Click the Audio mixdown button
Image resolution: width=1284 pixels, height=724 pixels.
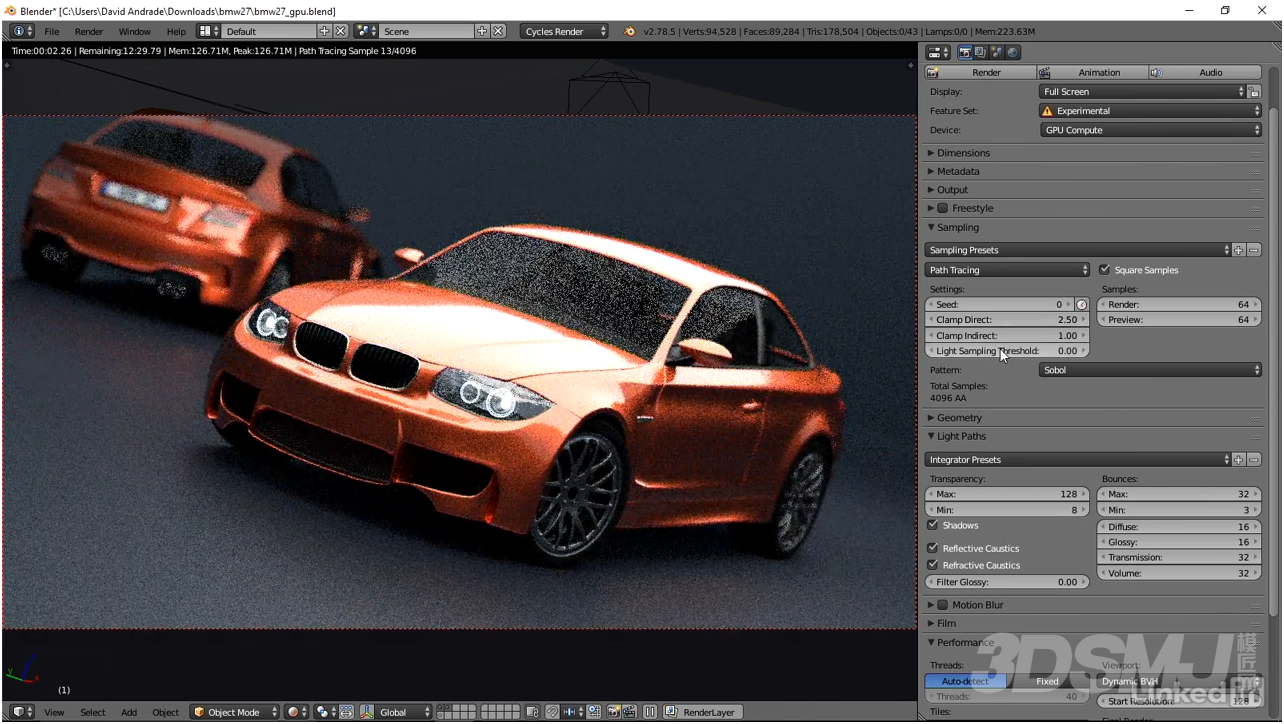tap(1205, 73)
